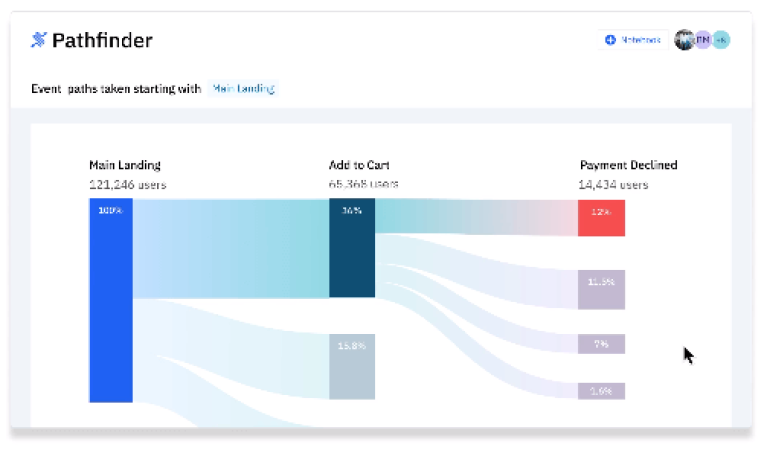Select the blue 100% Main Landing bar
Viewport: 767px width, 456px height.
point(111,300)
